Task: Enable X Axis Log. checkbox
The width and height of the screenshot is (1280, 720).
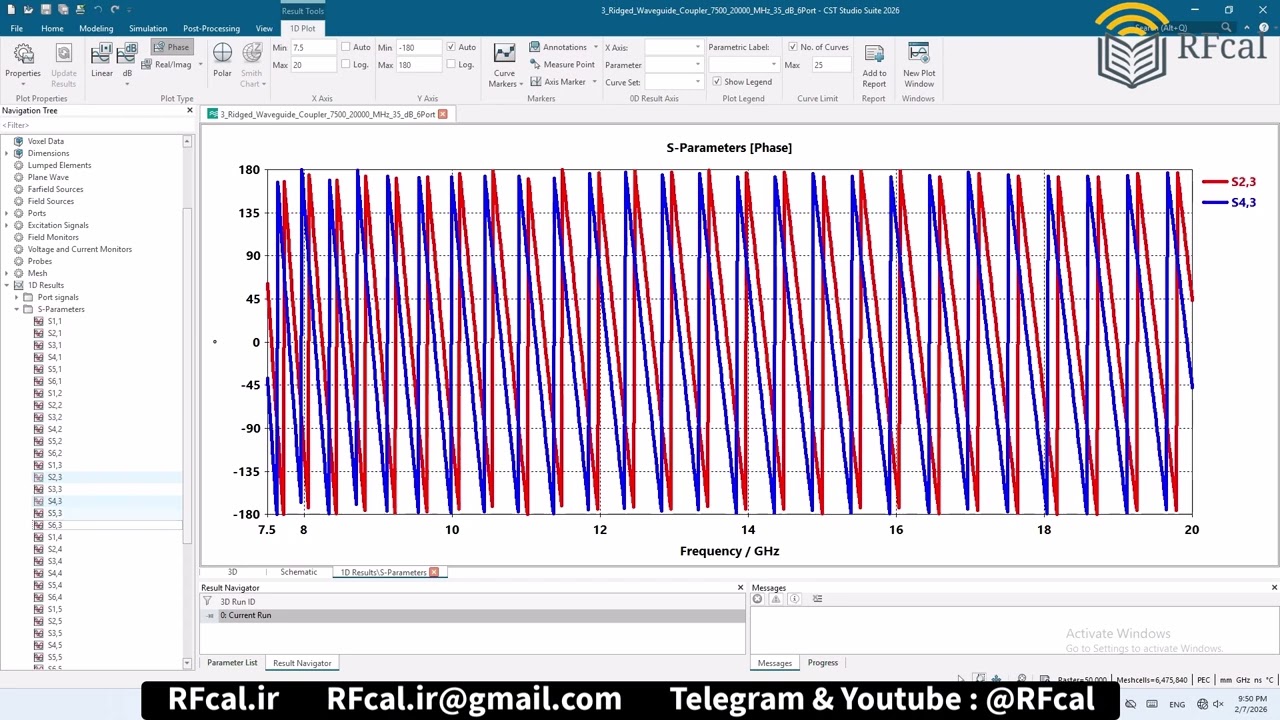Action: coord(346,64)
